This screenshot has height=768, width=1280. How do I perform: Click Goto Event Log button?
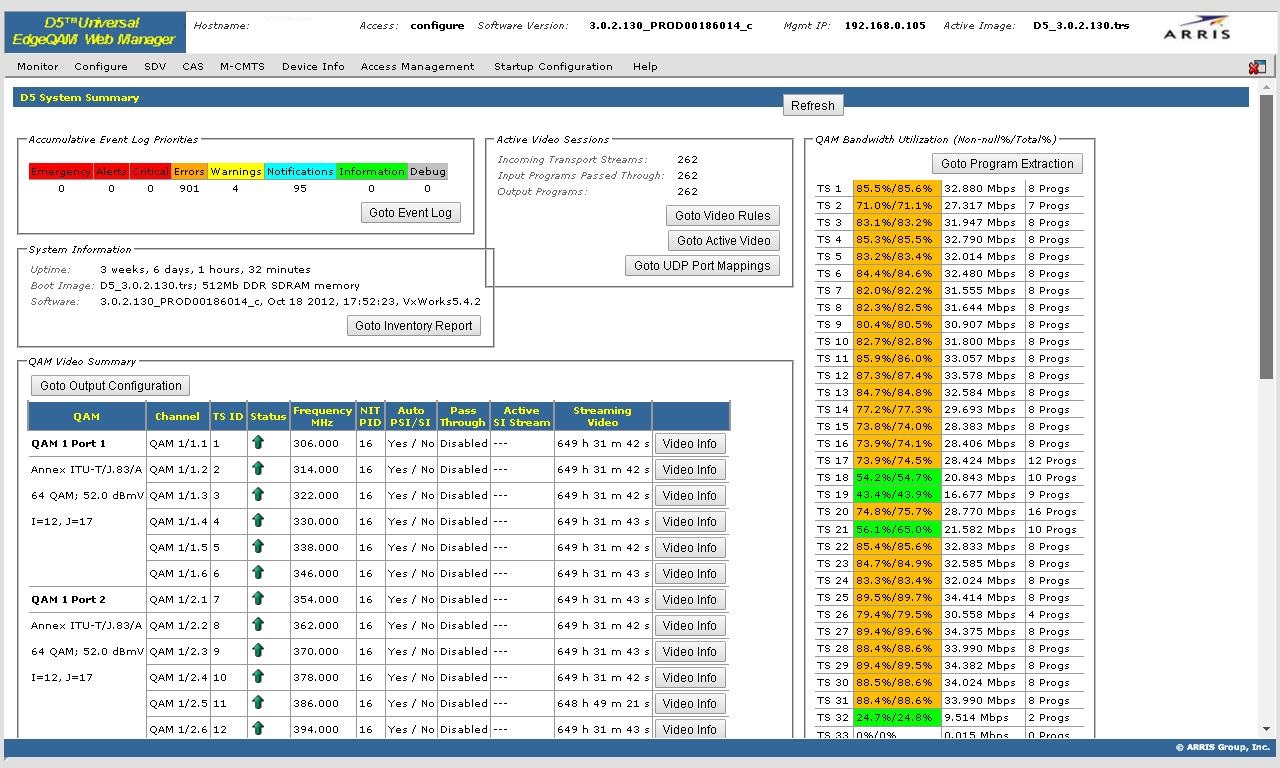point(410,213)
